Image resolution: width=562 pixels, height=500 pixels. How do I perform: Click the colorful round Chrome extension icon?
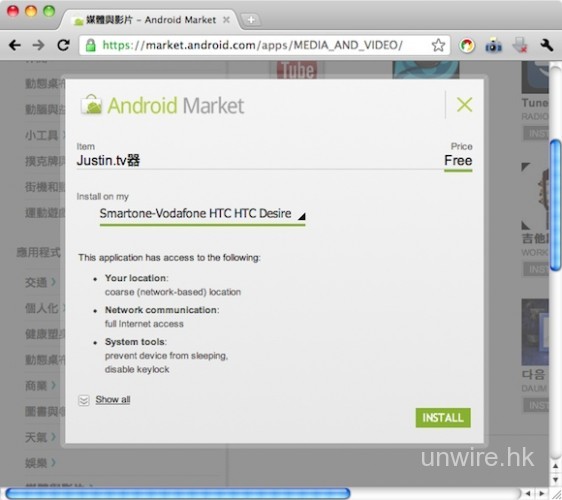point(466,46)
